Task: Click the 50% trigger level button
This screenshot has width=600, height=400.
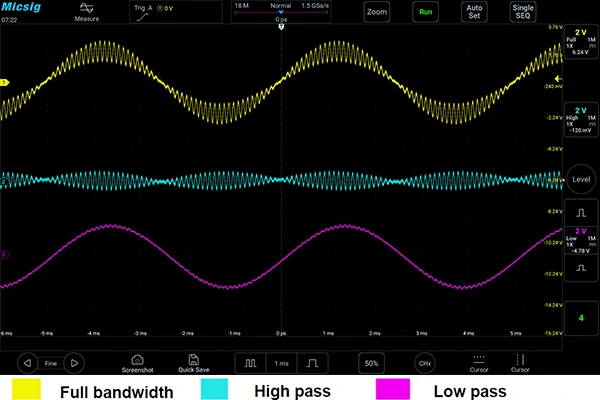Action: pyautogui.click(x=371, y=362)
